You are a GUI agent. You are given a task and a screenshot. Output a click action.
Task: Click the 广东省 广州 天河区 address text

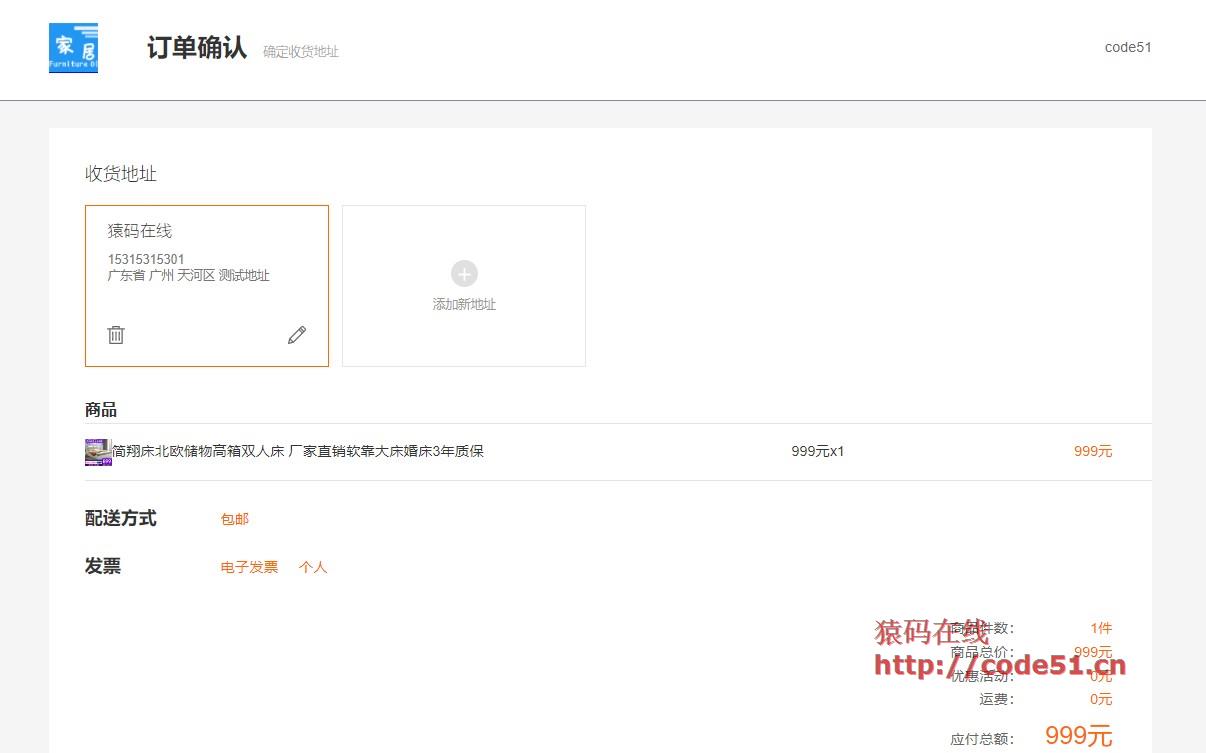pos(188,275)
